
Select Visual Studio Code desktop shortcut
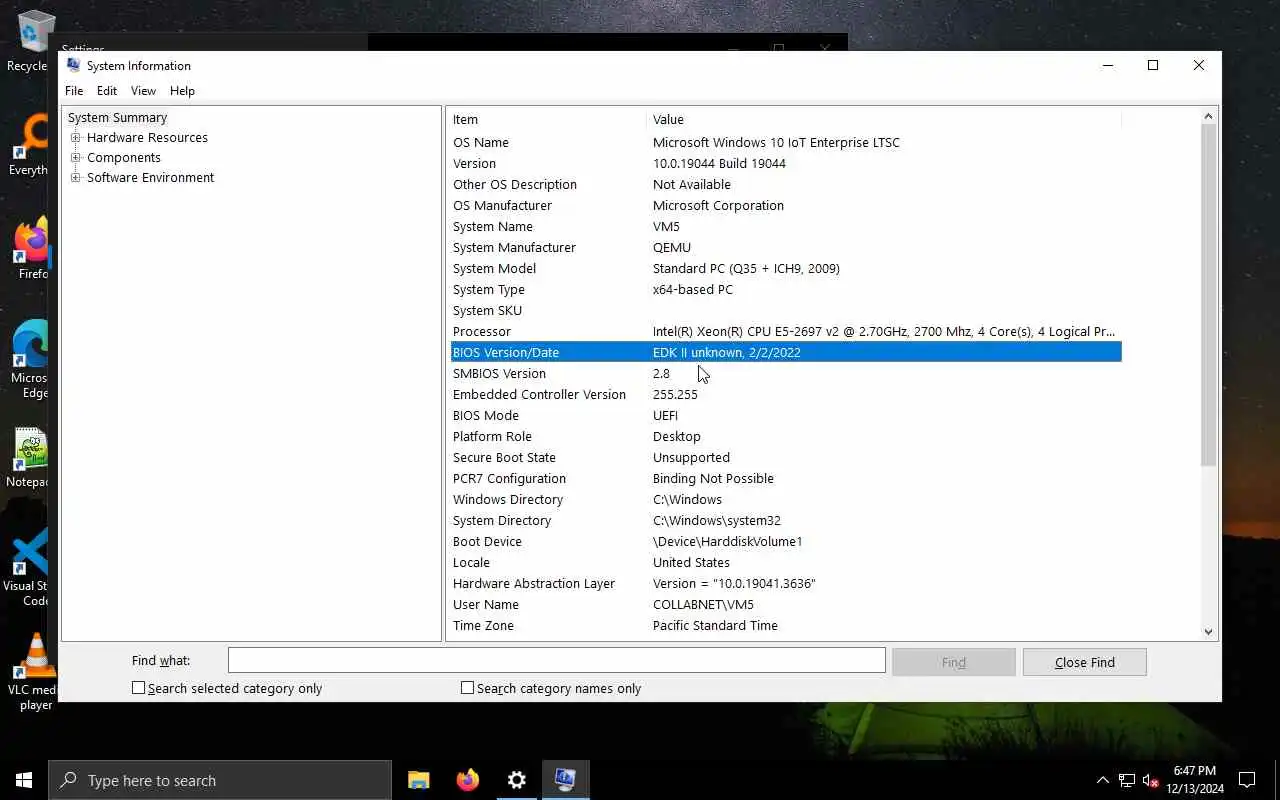point(30,566)
